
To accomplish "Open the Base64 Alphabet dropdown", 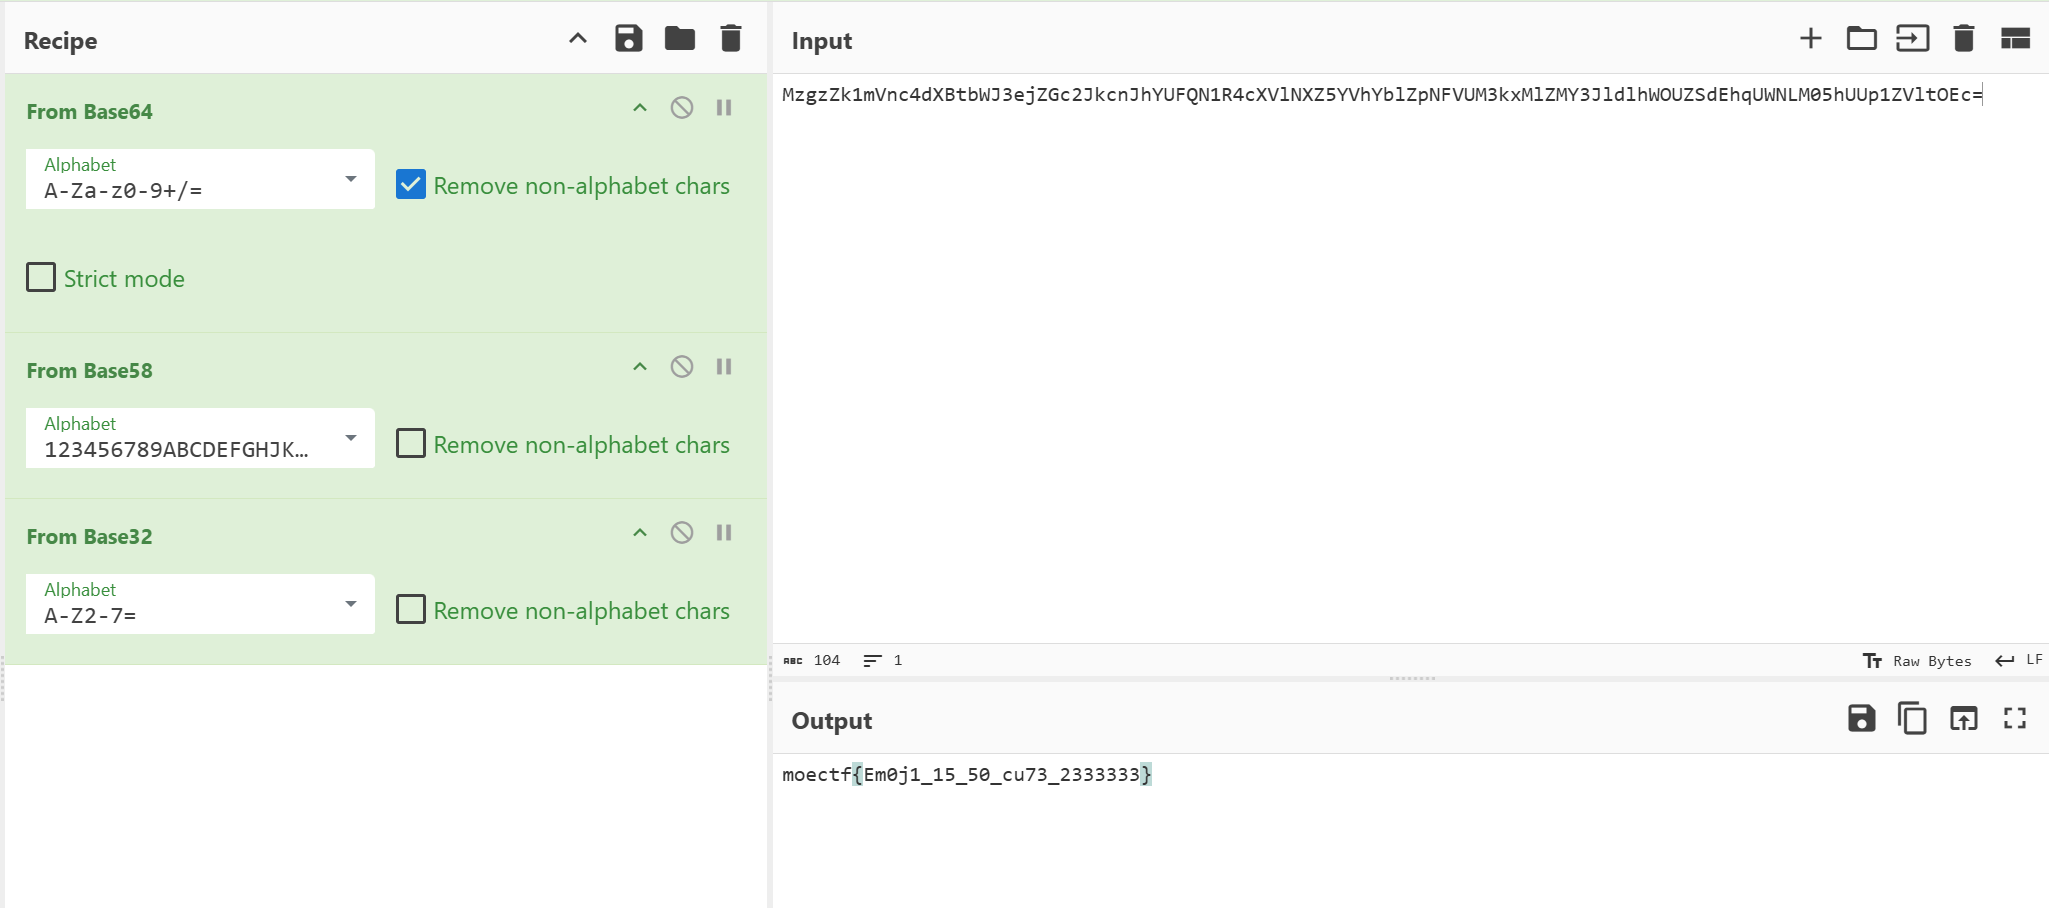I will 200,179.
